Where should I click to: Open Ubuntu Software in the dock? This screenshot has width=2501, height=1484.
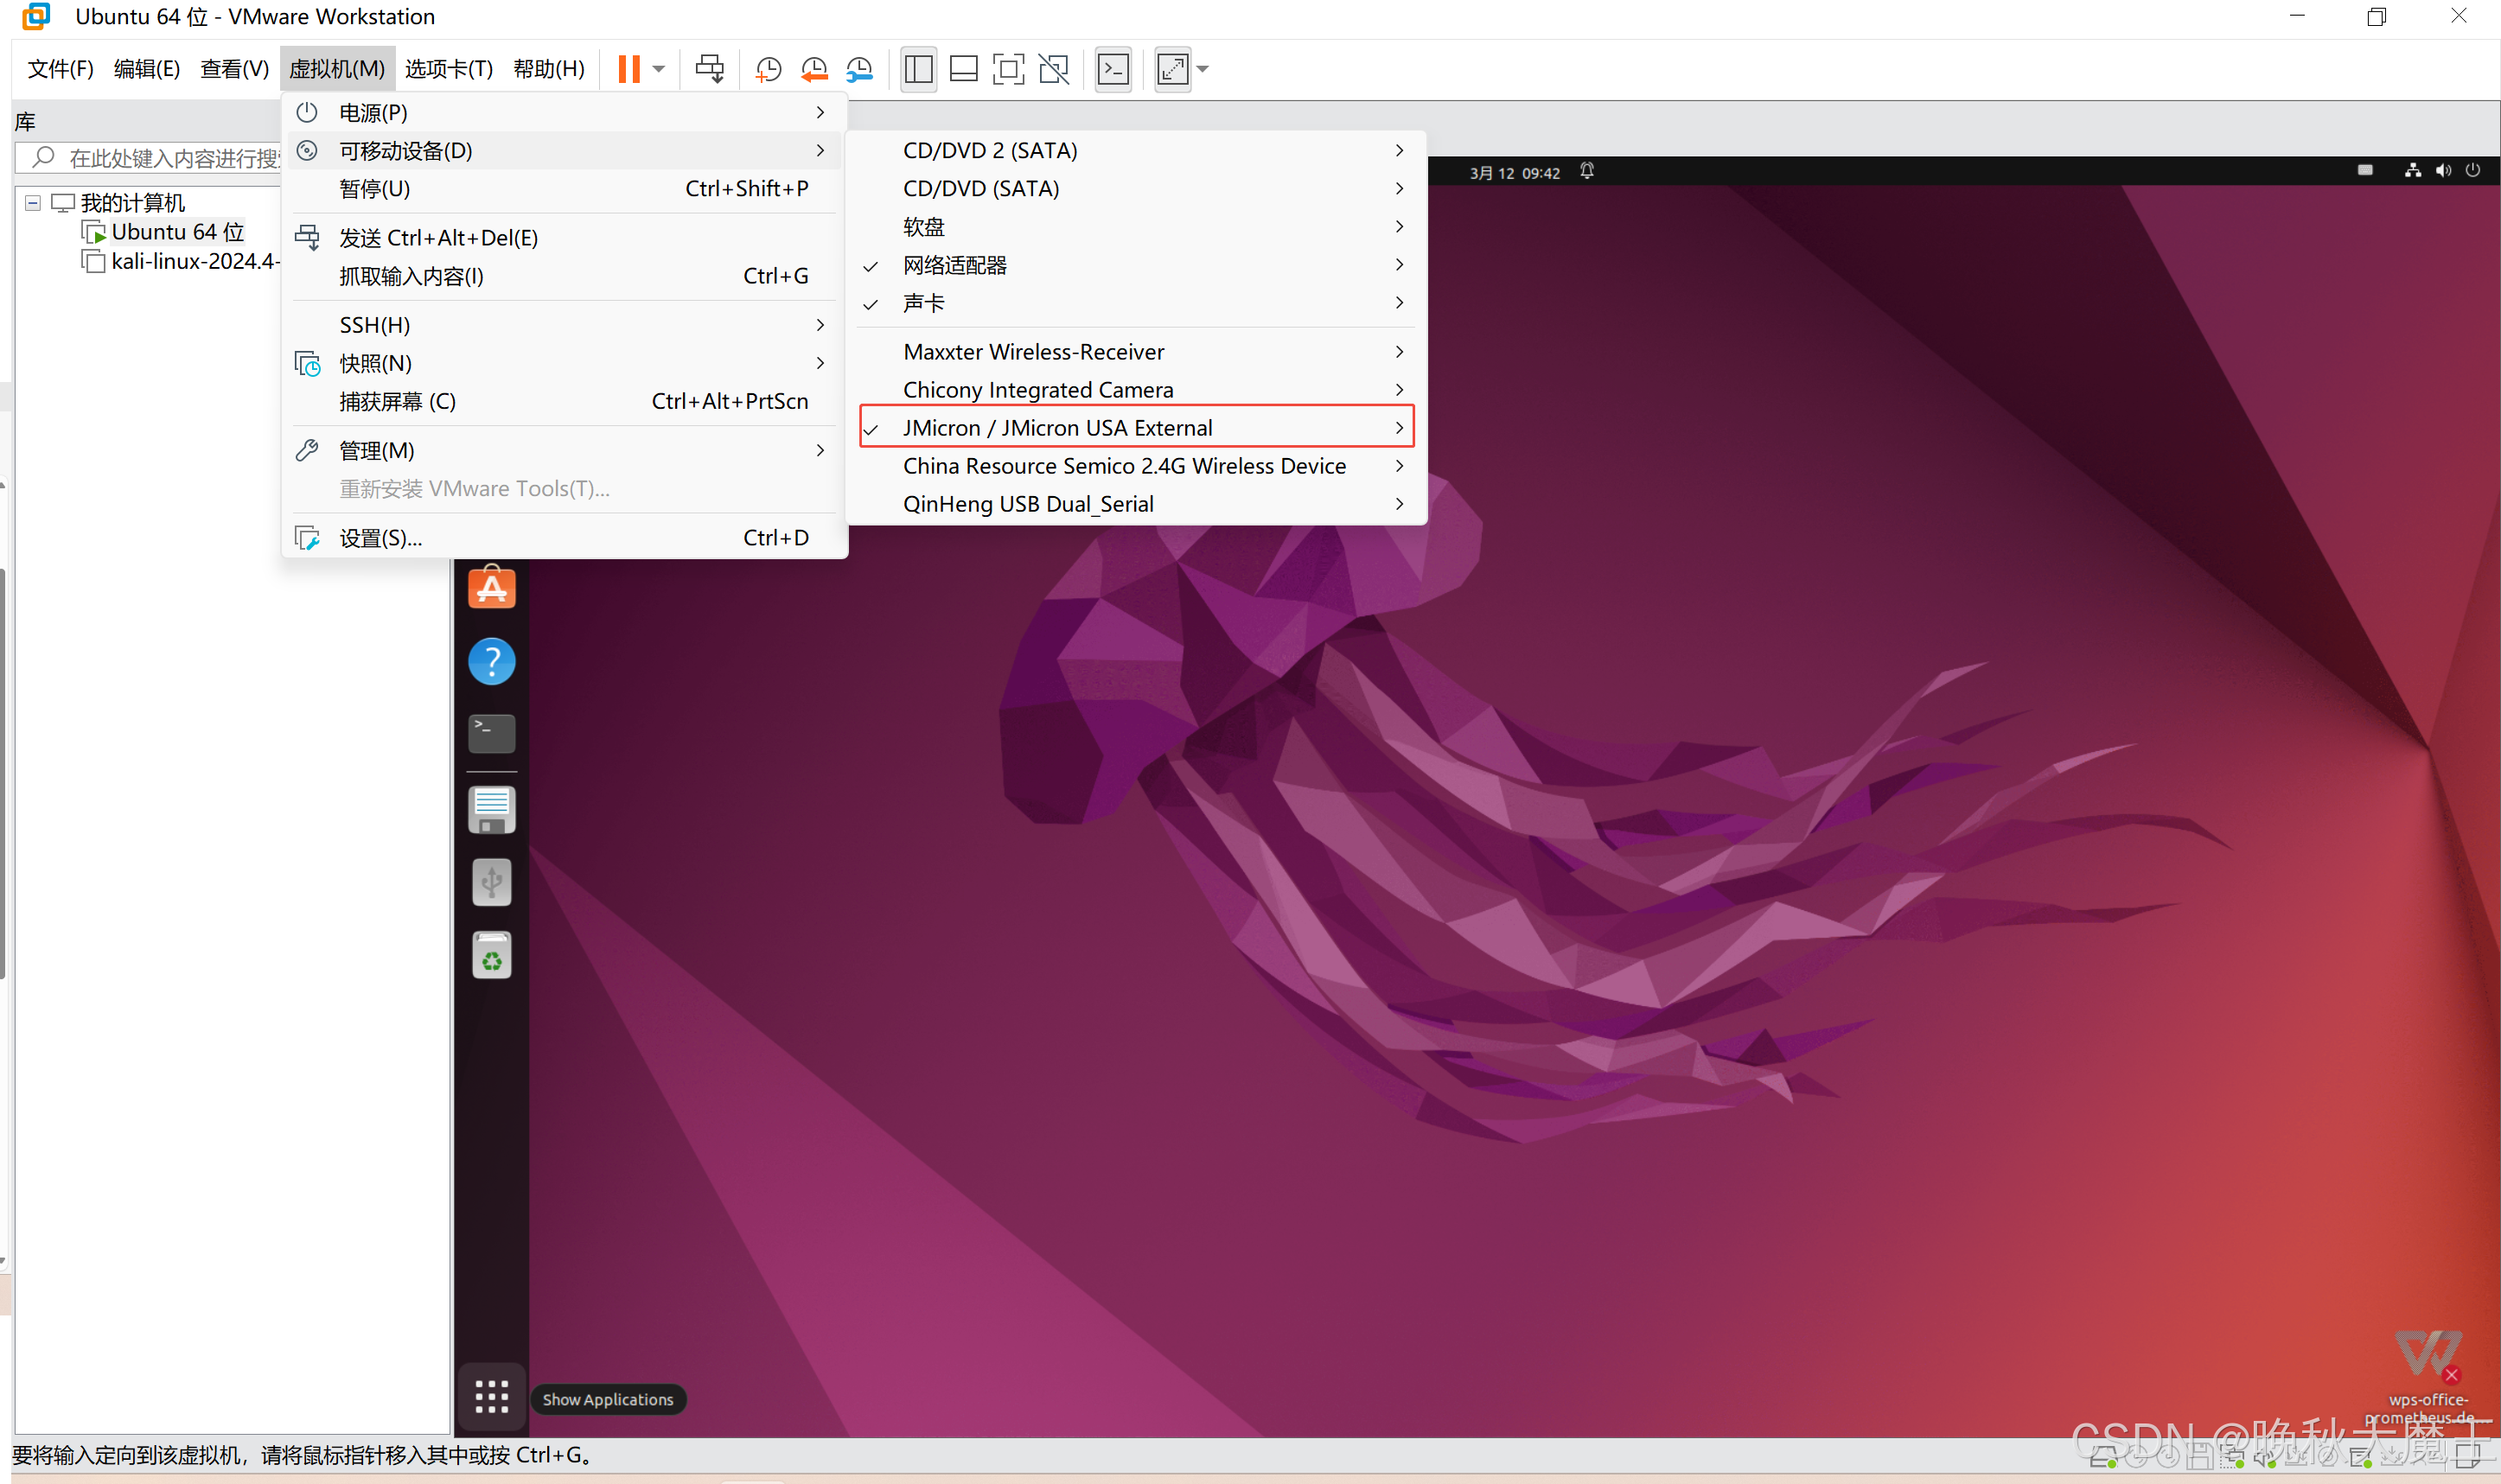click(491, 588)
